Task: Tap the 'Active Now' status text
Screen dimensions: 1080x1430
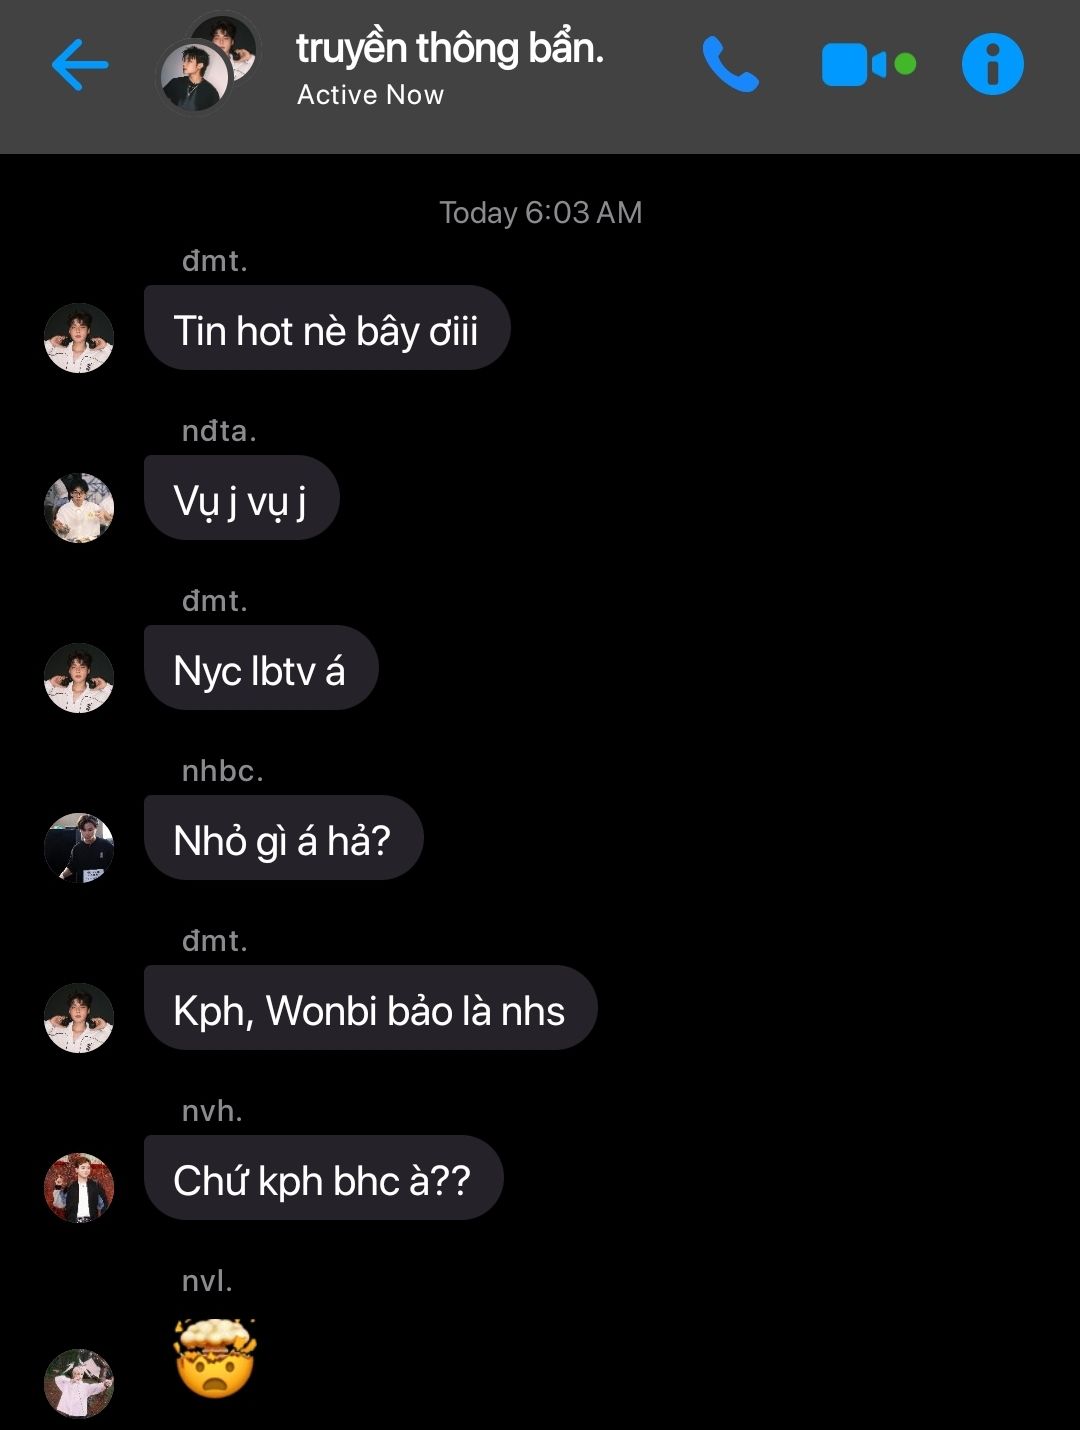Action: point(370,95)
